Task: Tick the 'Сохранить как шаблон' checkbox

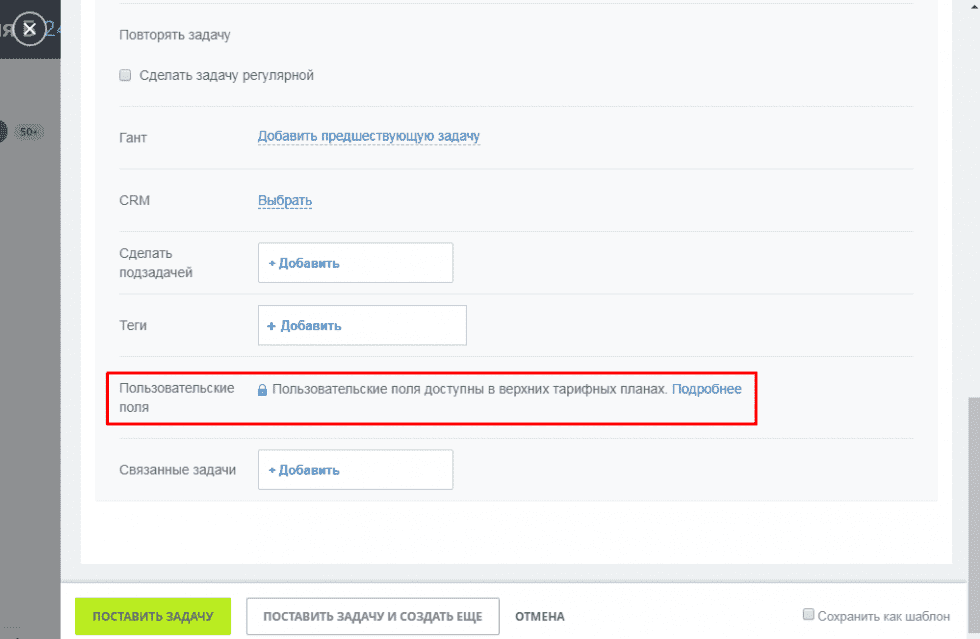Action: [809, 616]
